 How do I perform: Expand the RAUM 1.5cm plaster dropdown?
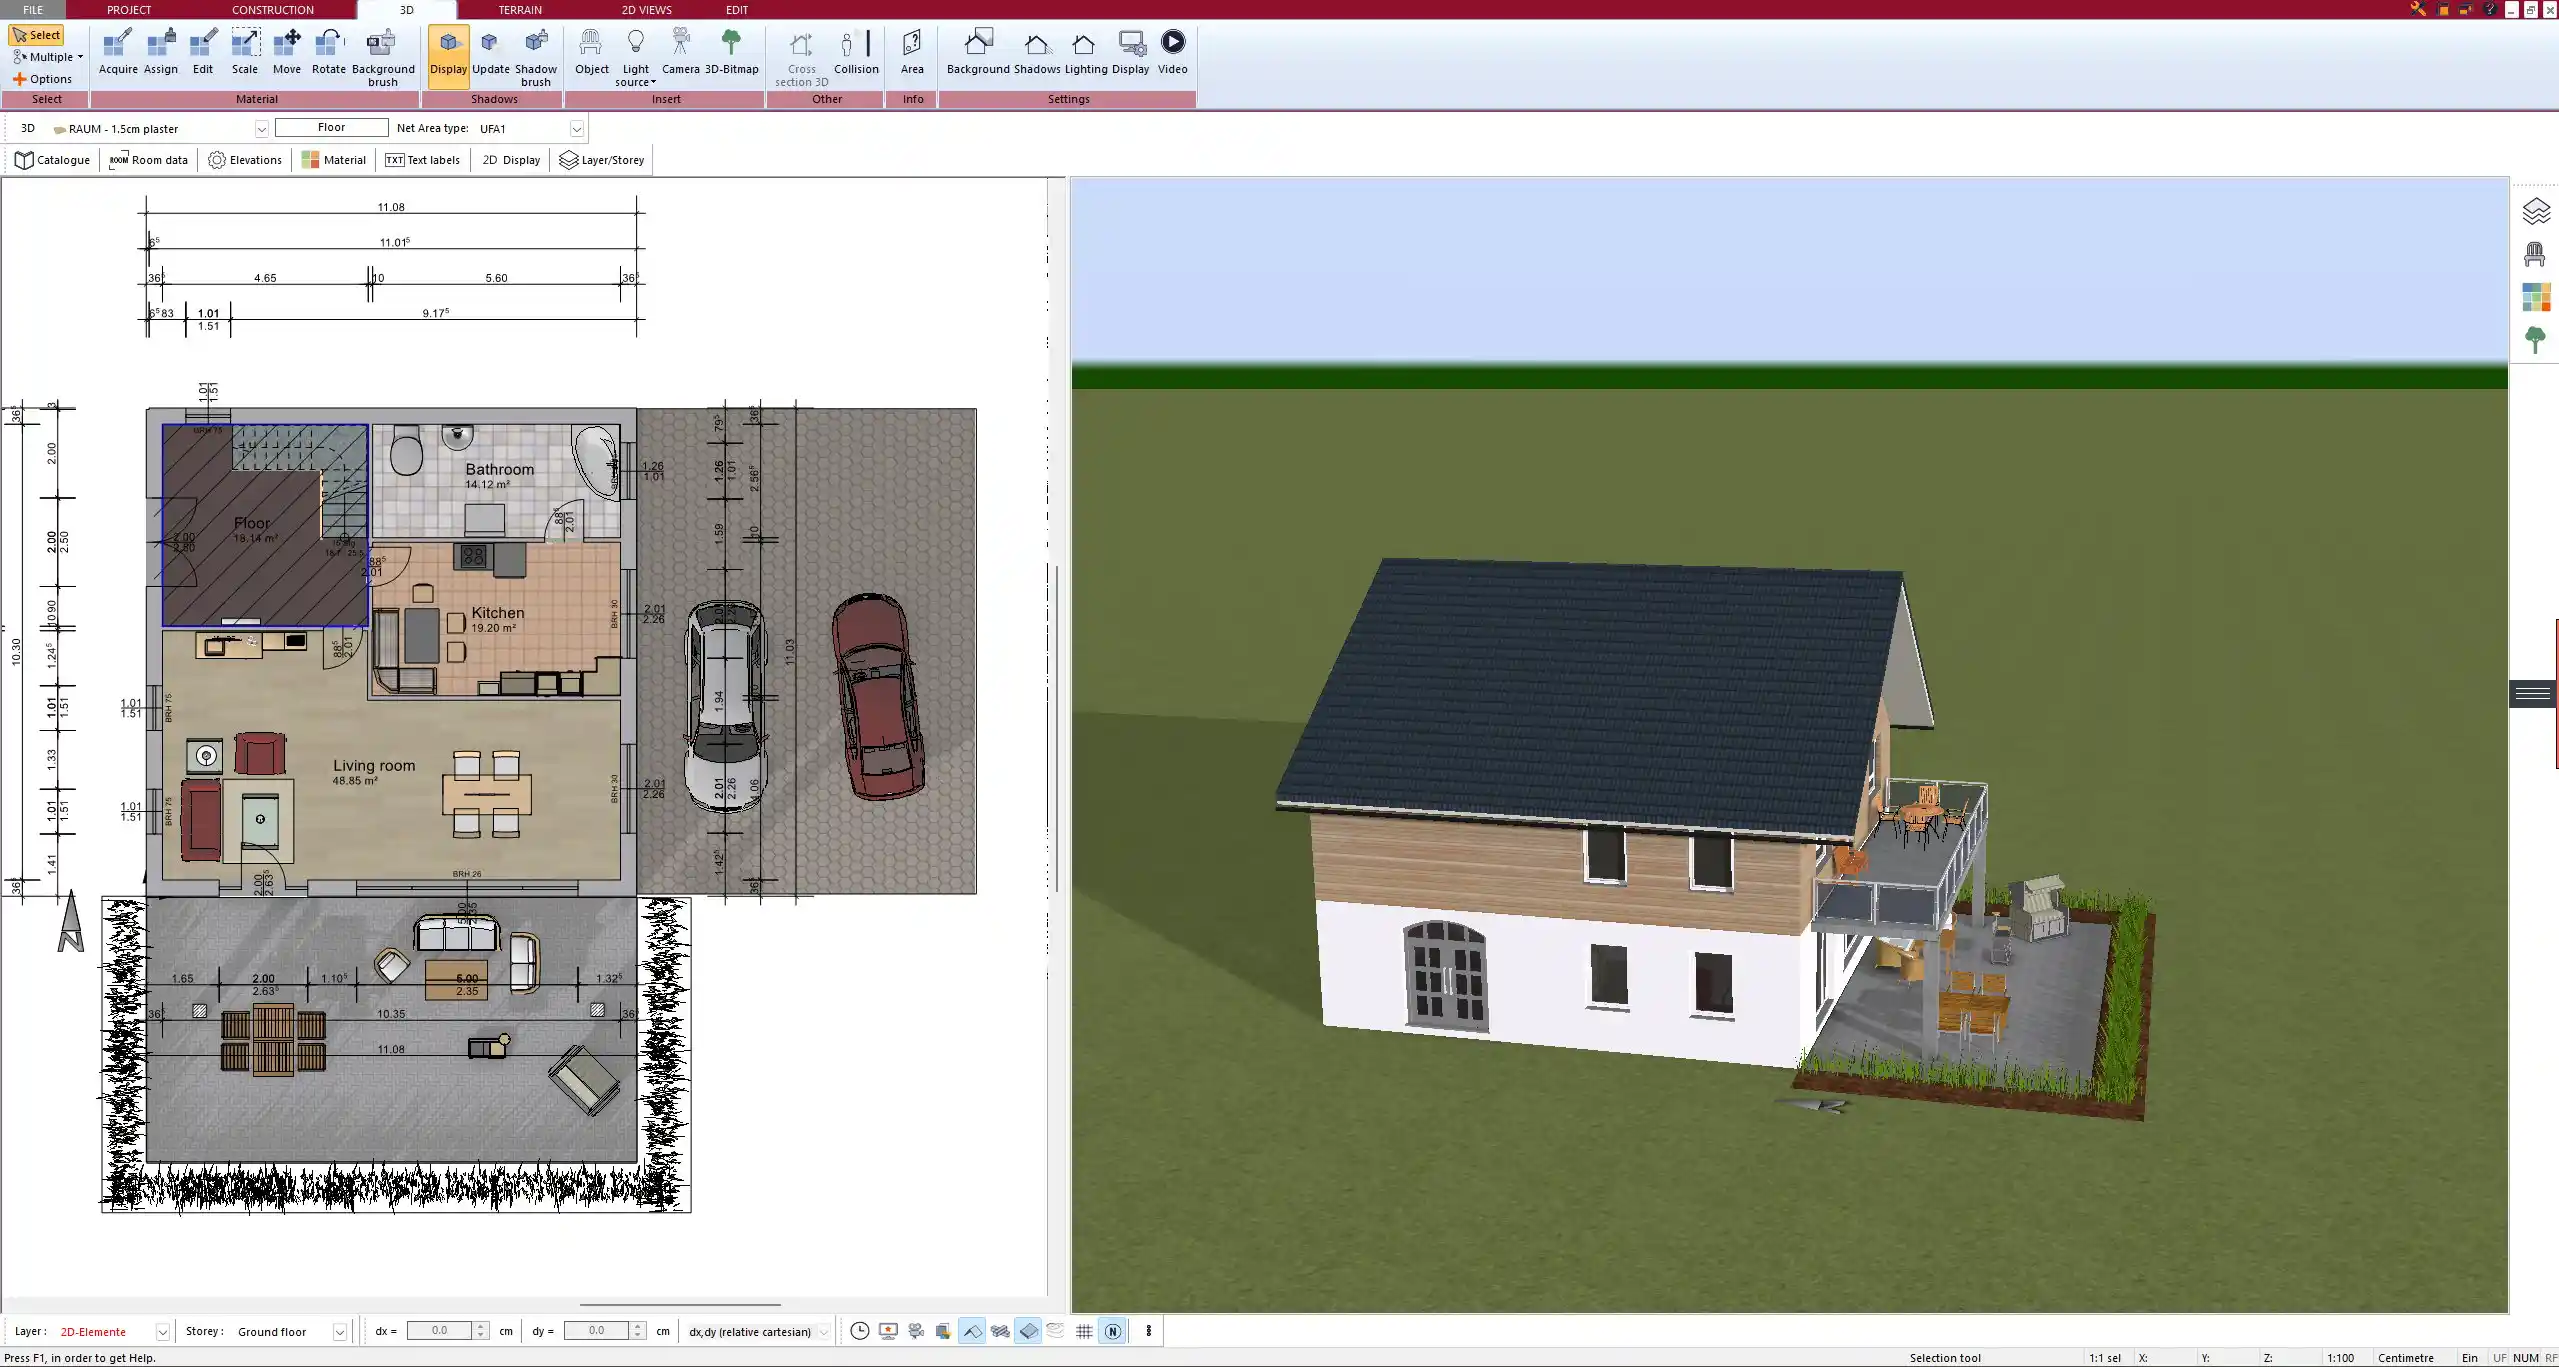pyautogui.click(x=261, y=129)
